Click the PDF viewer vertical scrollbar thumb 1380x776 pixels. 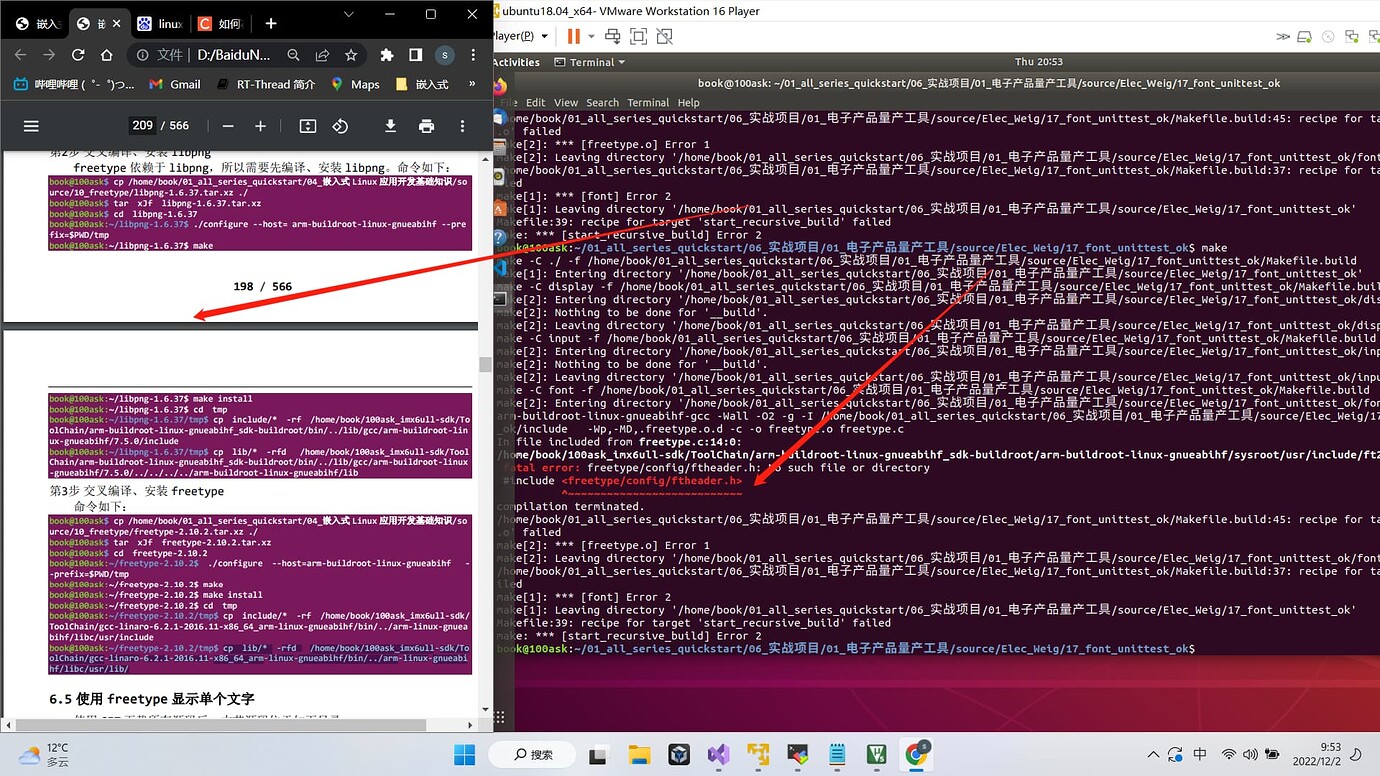(x=486, y=365)
